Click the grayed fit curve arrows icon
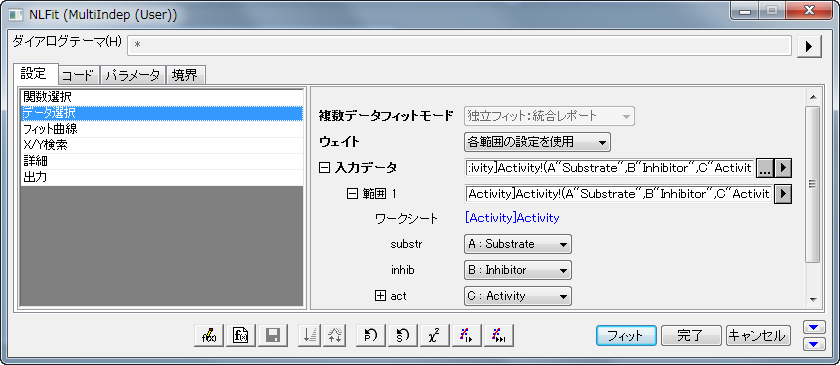Viewport: 840px width, 365px height. tap(334, 336)
